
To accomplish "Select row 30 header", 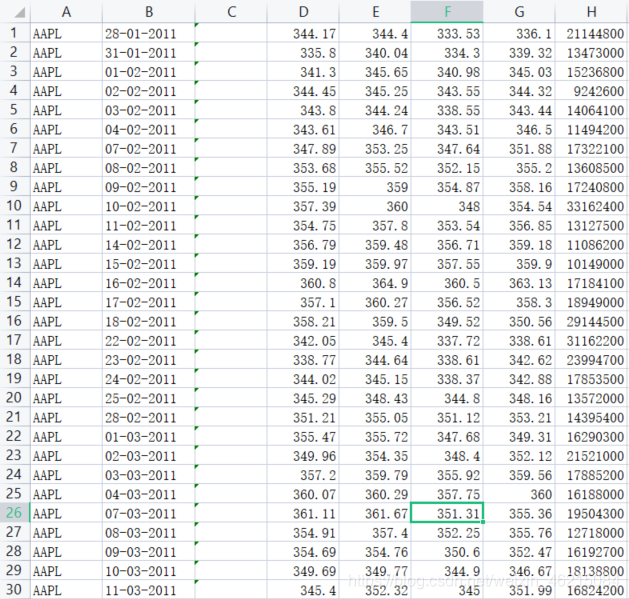I will click(14, 589).
